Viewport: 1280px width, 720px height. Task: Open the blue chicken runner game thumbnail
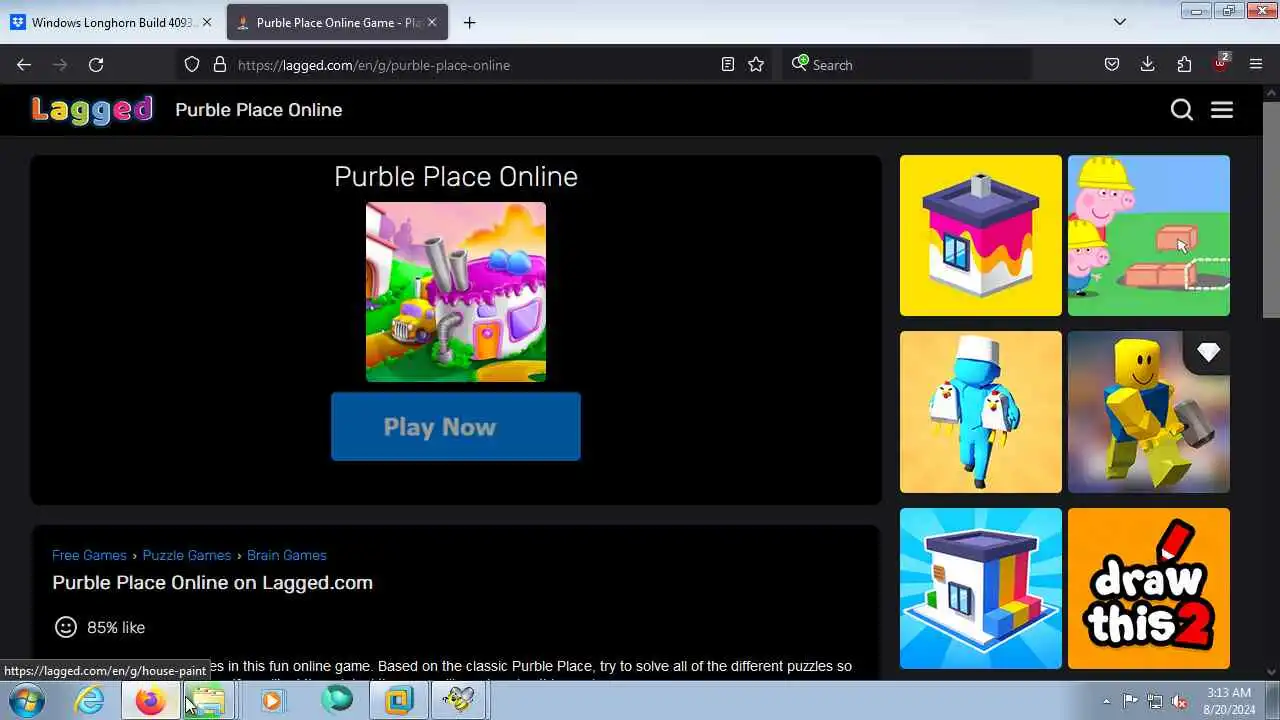tap(981, 412)
